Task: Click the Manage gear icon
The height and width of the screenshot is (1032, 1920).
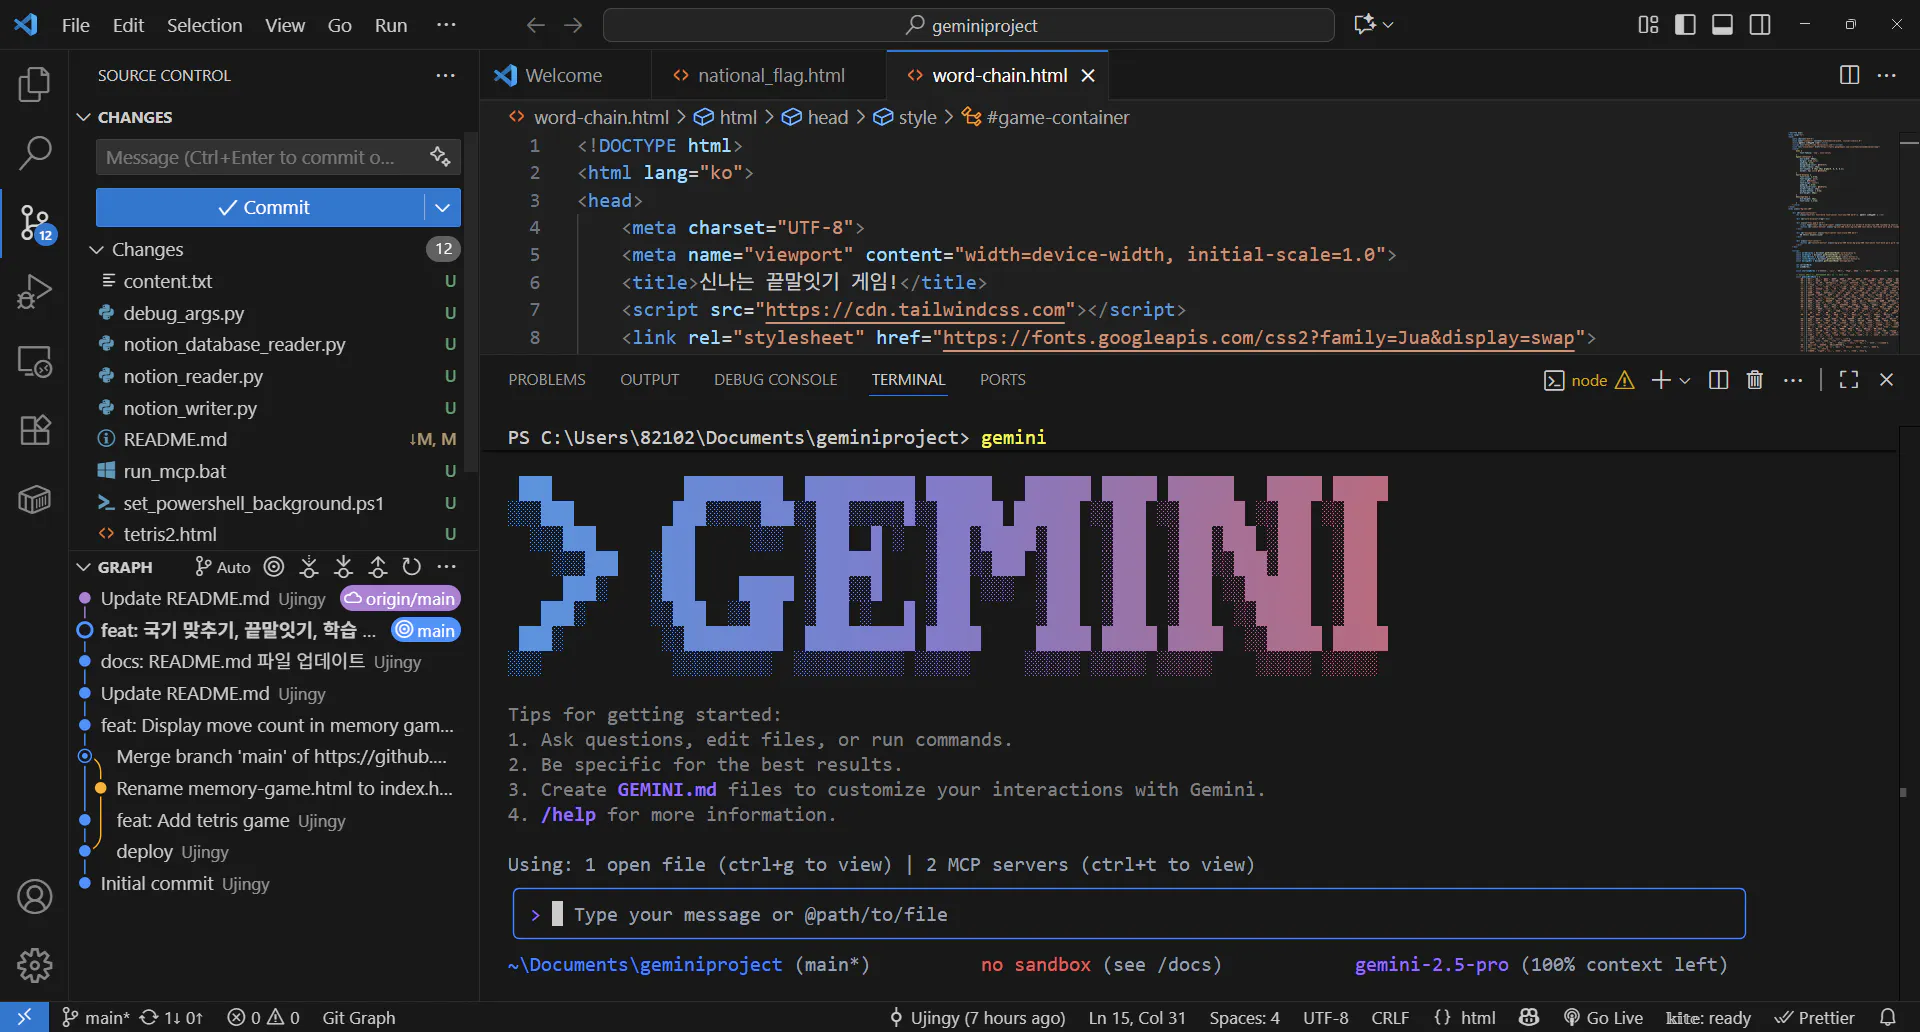Action: pyautogui.click(x=34, y=965)
